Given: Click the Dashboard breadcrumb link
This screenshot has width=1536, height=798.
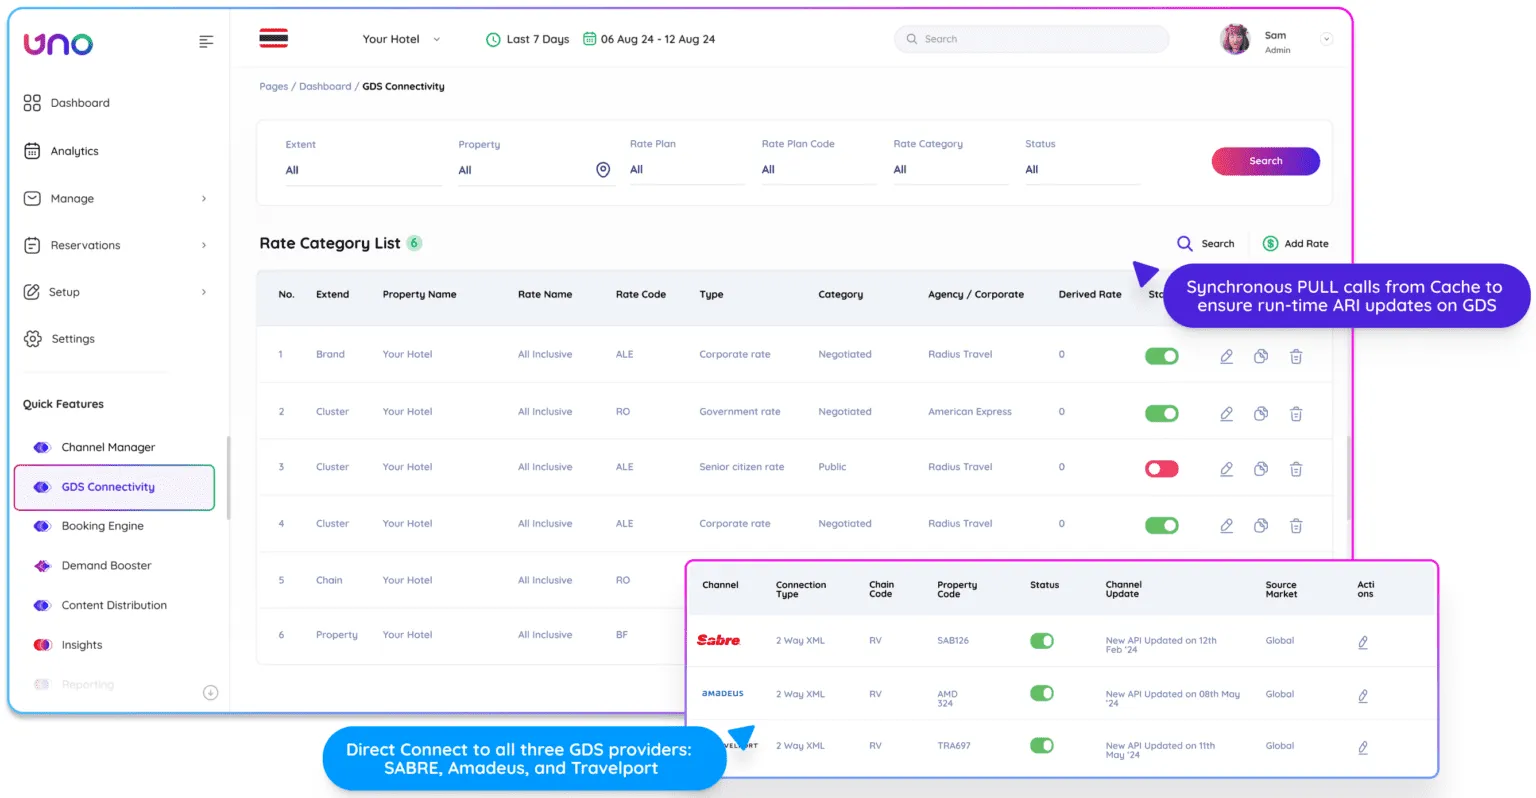Looking at the screenshot, I should (x=325, y=87).
